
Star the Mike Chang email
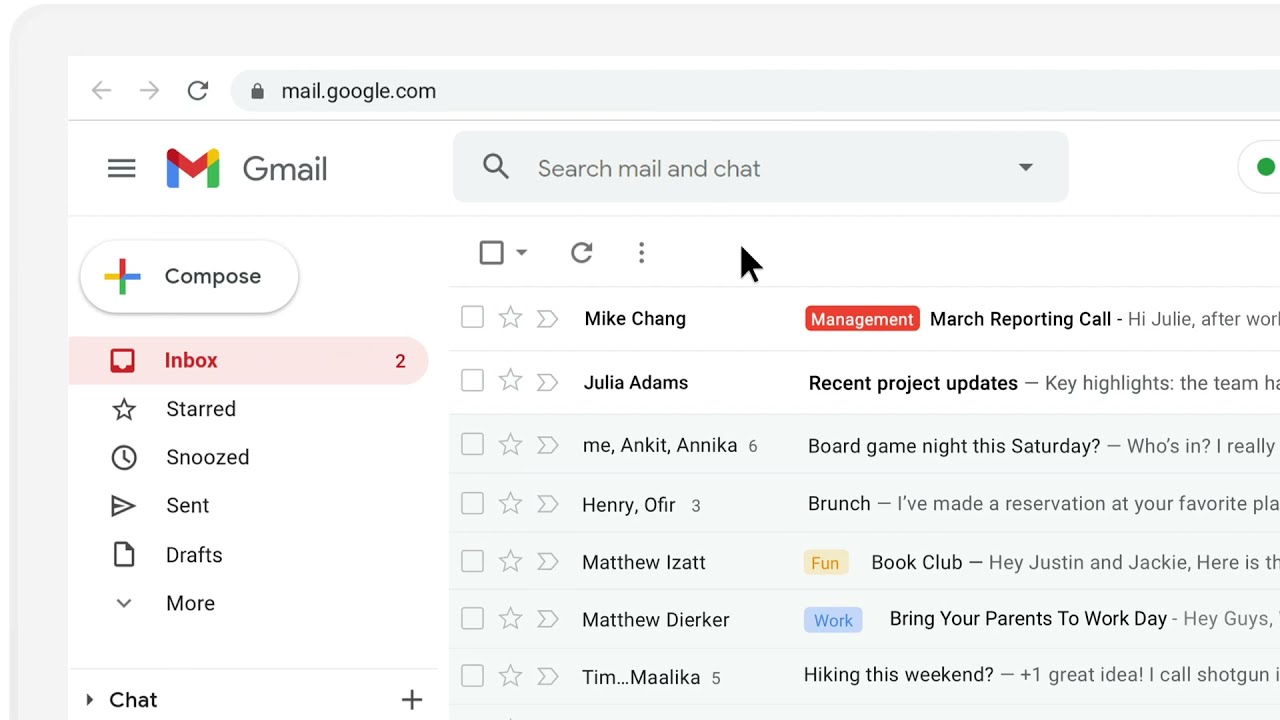click(x=510, y=318)
